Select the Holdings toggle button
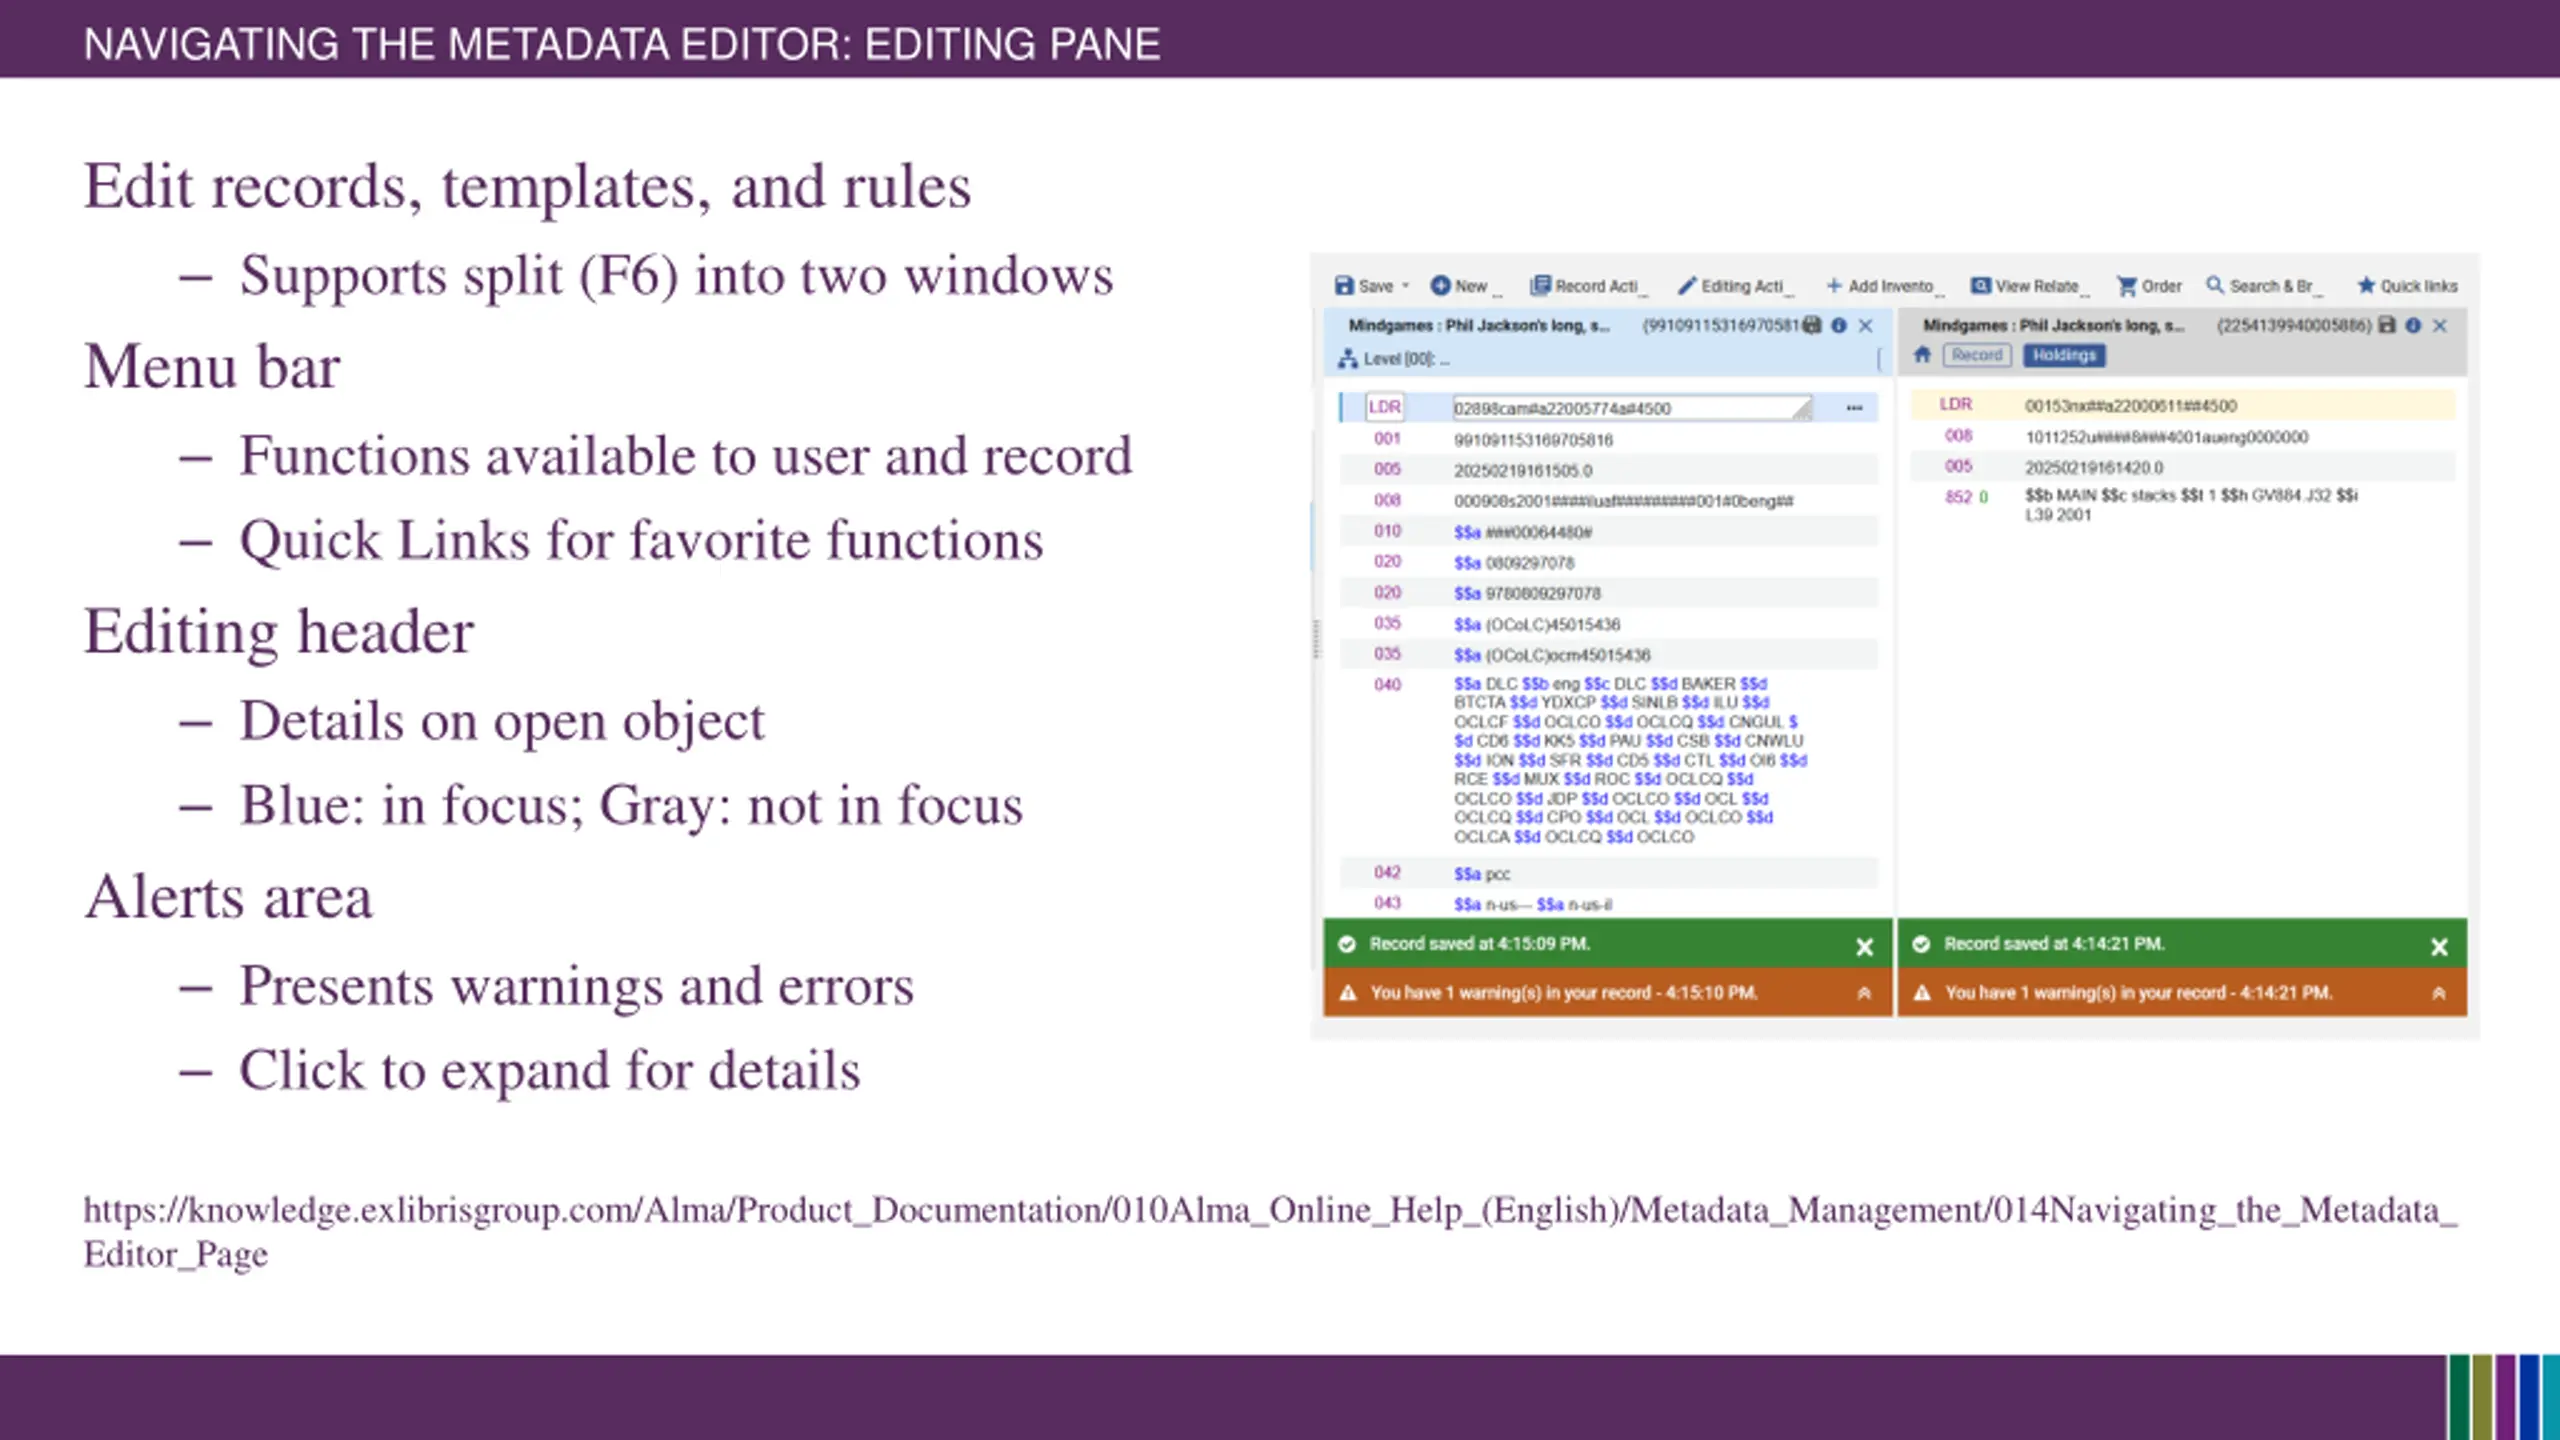Viewport: 2560px width, 1440px height. [2064, 355]
